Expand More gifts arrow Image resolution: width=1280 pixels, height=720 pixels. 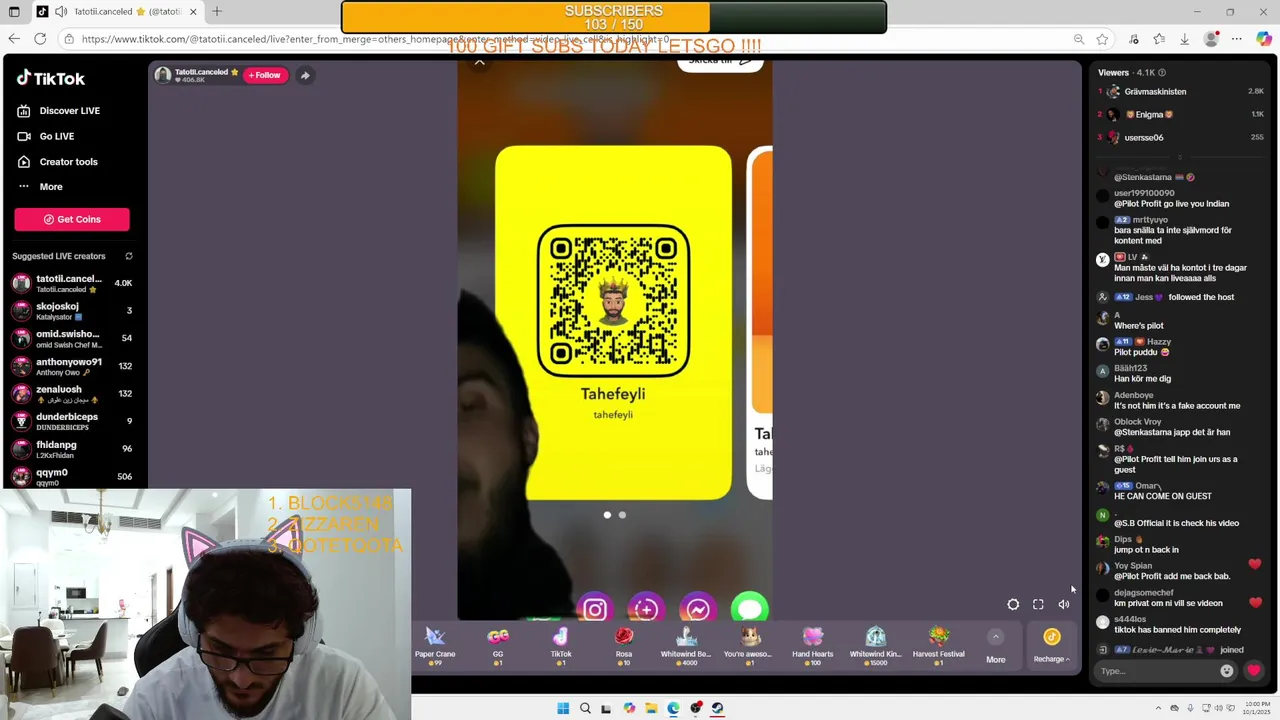tap(995, 637)
